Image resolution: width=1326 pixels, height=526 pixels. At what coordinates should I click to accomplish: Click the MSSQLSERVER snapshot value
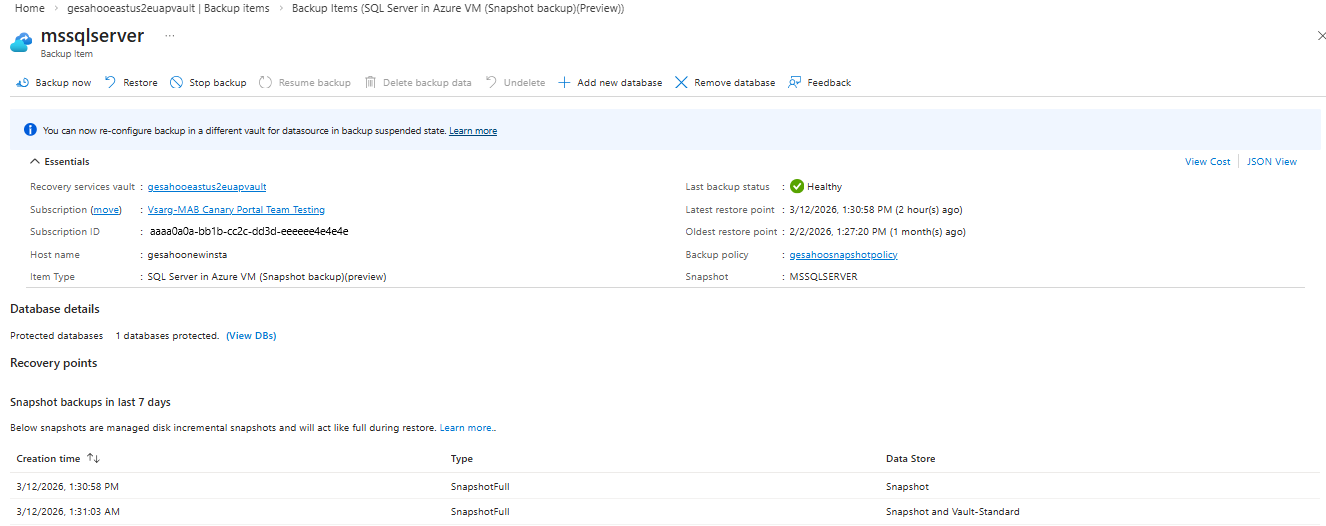click(x=824, y=277)
